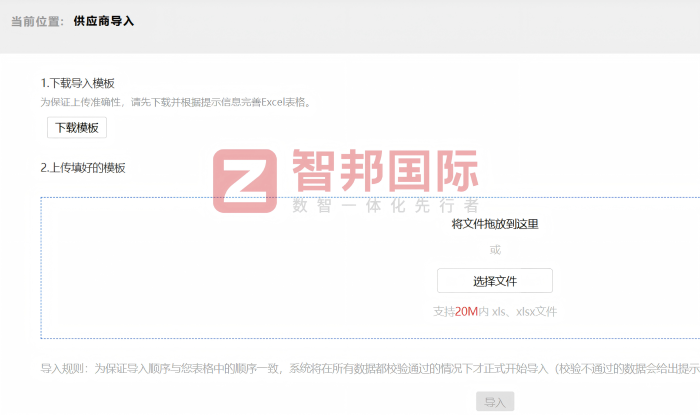Click the Excel表格 instruction sentence
The height and width of the screenshot is (415, 700).
click(177, 102)
